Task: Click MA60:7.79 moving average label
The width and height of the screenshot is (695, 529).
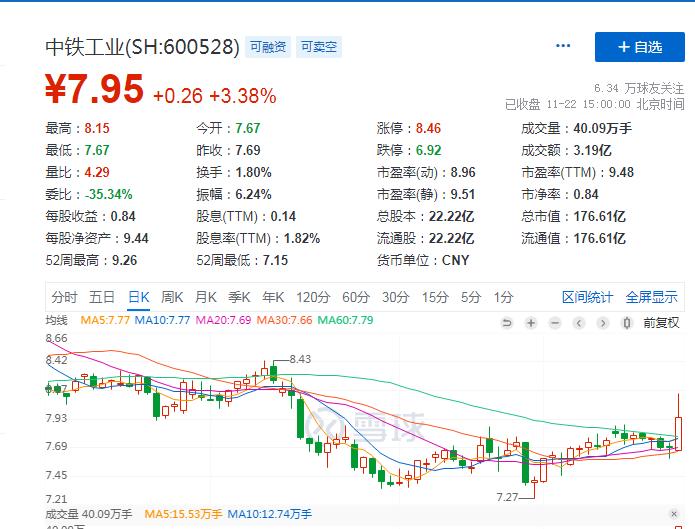Action: click(x=345, y=320)
